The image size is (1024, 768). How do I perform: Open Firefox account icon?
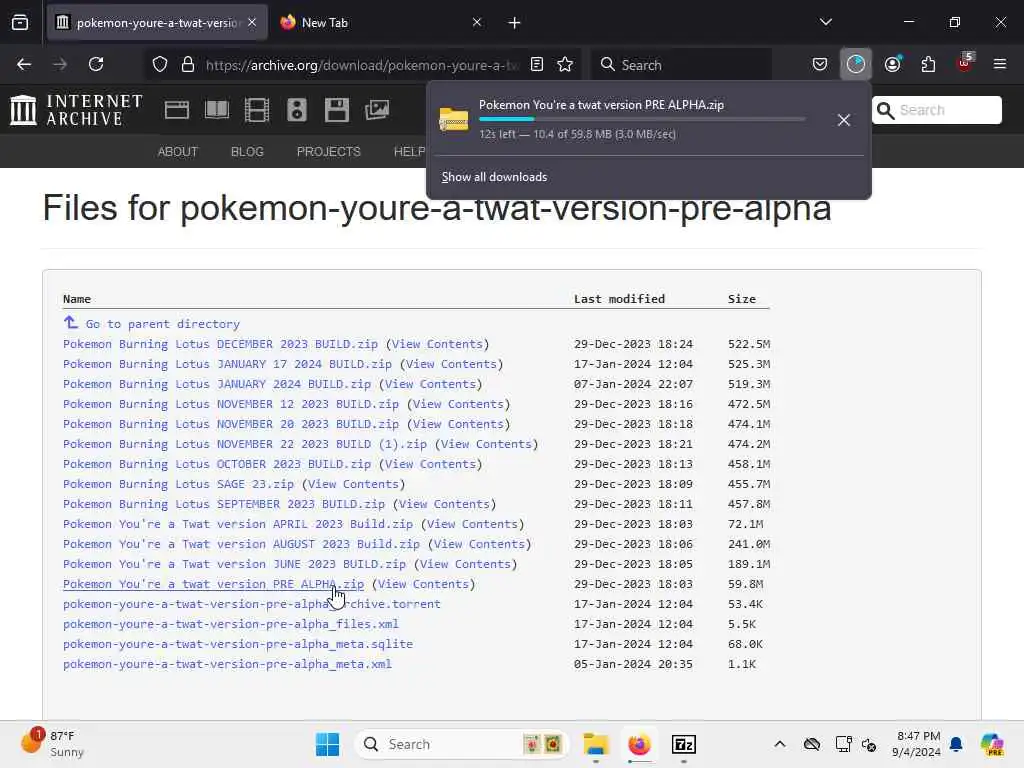892,64
